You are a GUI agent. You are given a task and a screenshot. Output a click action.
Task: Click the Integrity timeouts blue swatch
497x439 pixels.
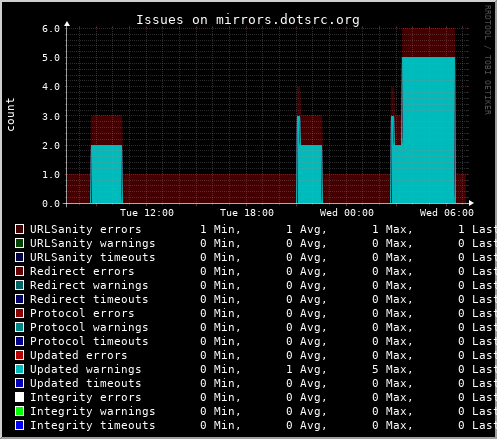[20, 425]
